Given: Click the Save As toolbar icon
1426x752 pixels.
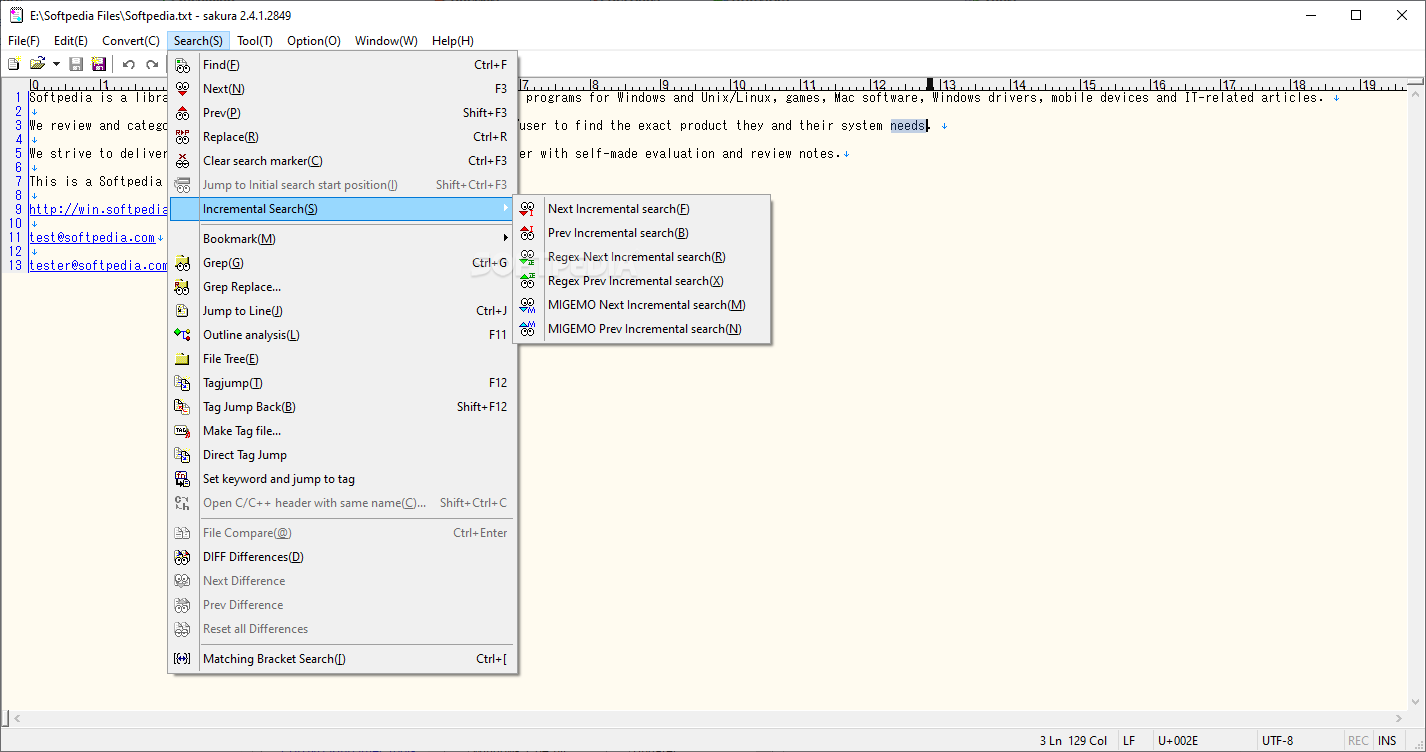Looking at the screenshot, I should point(99,64).
